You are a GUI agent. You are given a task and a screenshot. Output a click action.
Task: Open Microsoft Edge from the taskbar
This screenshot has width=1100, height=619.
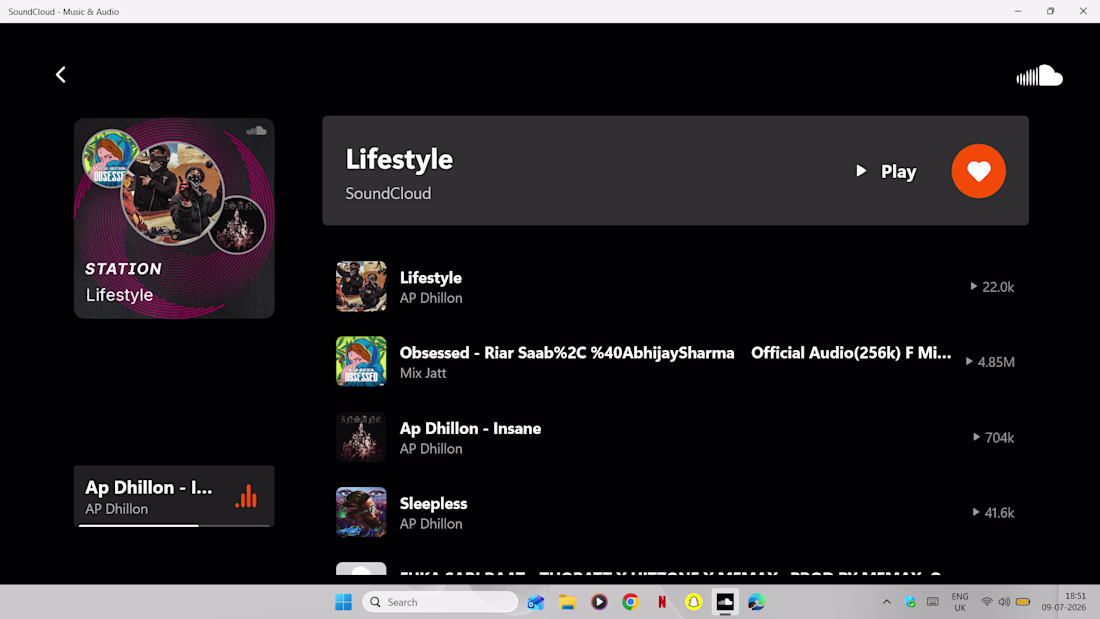point(756,602)
